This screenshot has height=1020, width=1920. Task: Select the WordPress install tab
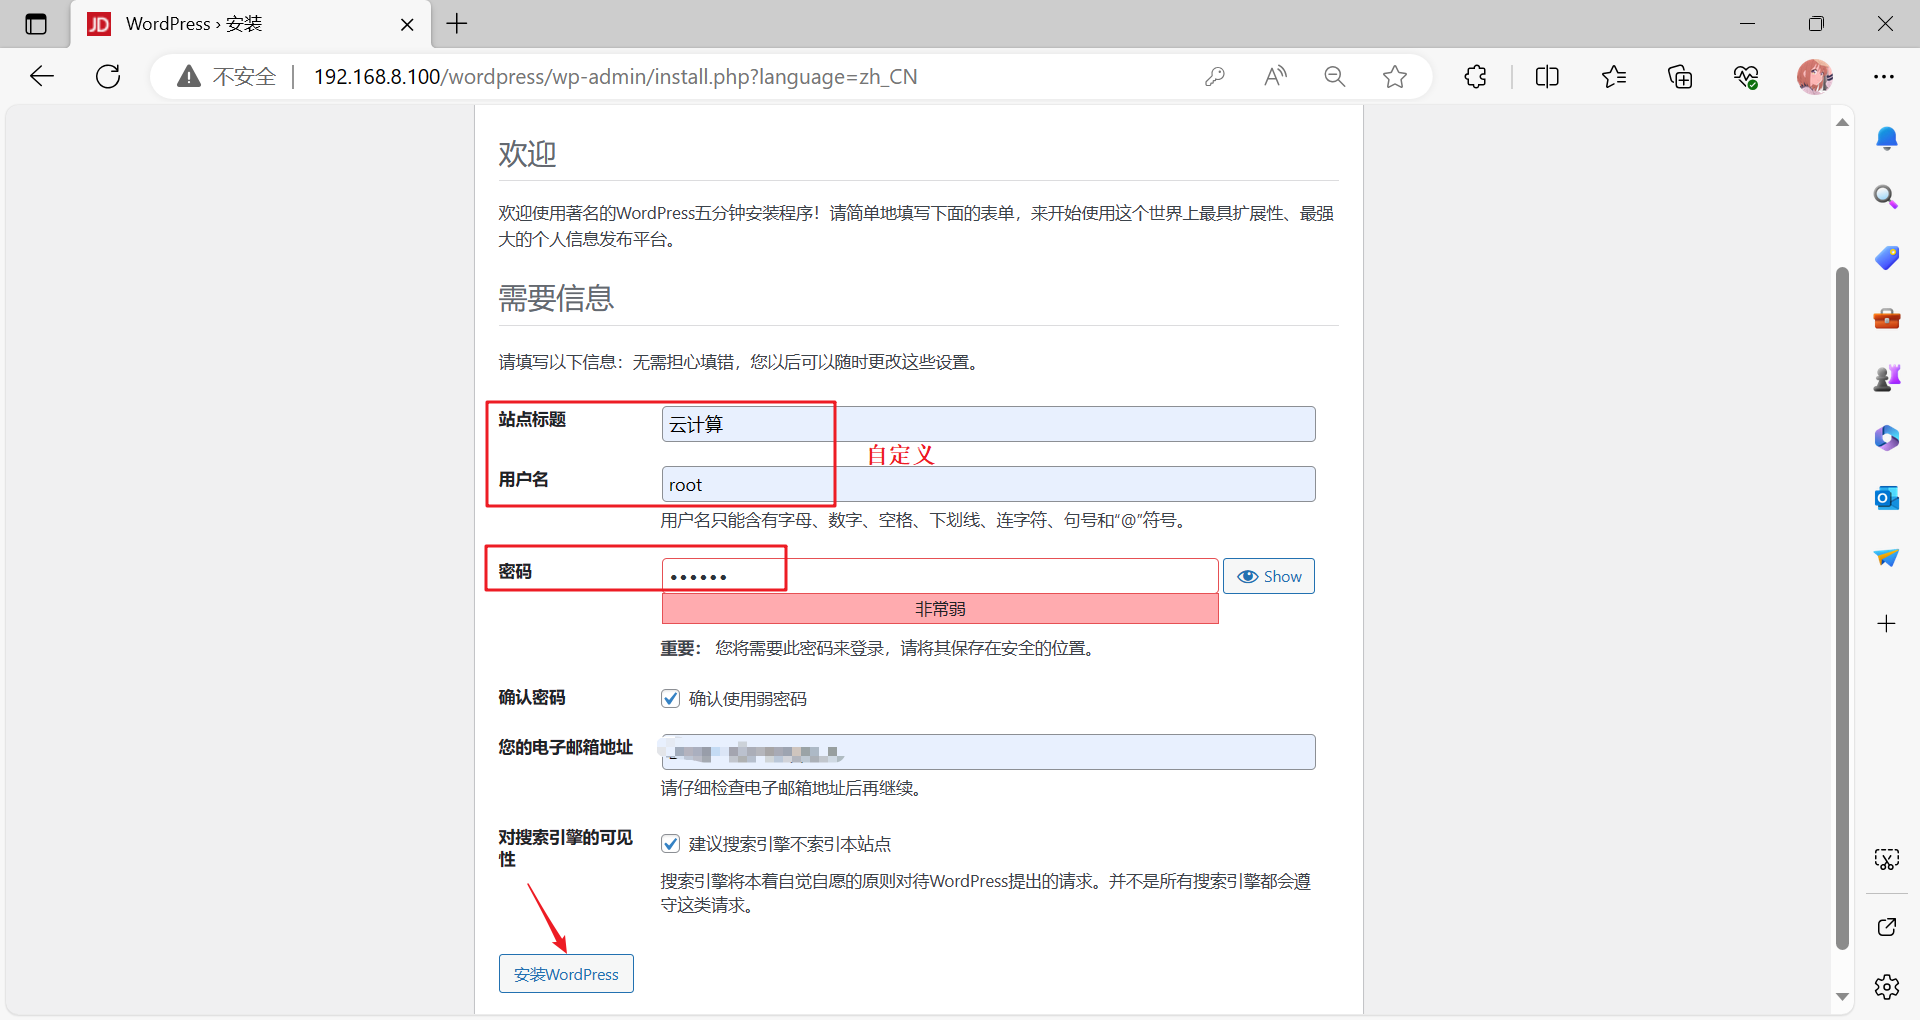250,24
